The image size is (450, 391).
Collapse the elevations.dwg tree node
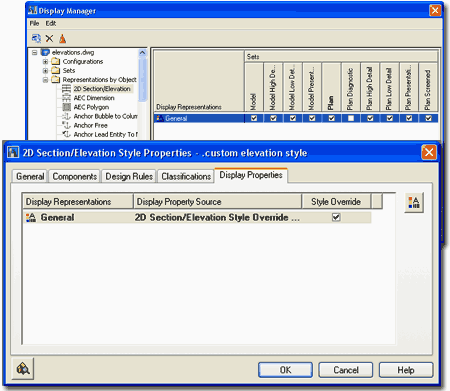tap(35, 52)
